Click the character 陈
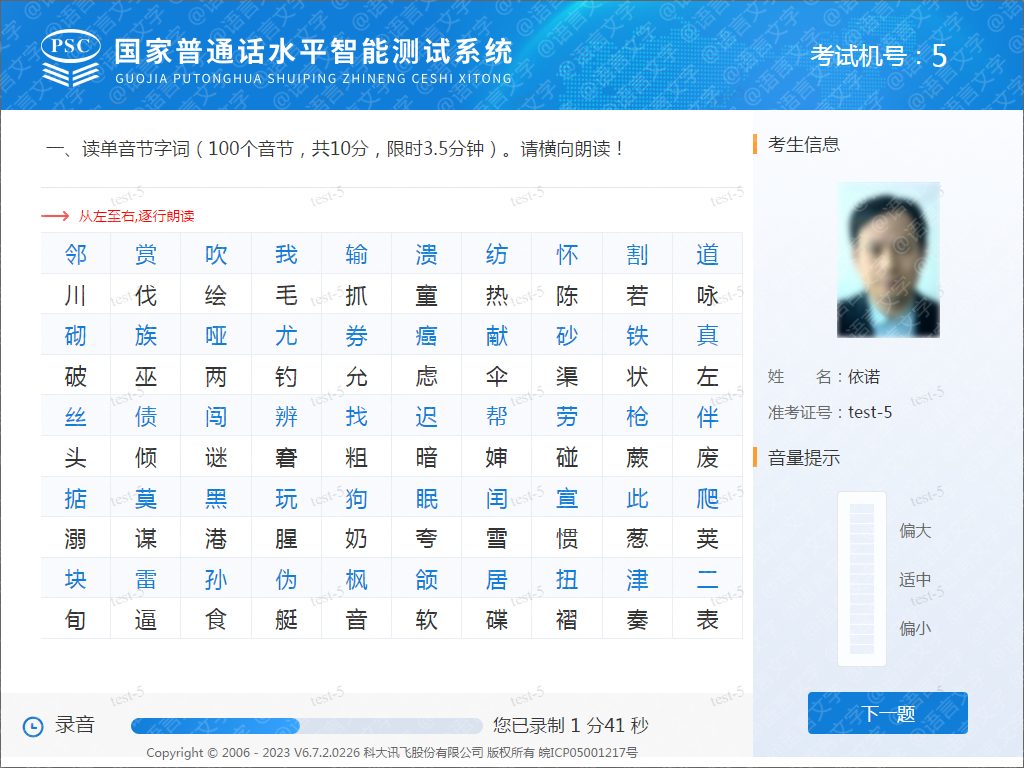The height and width of the screenshot is (768, 1024). click(567, 295)
